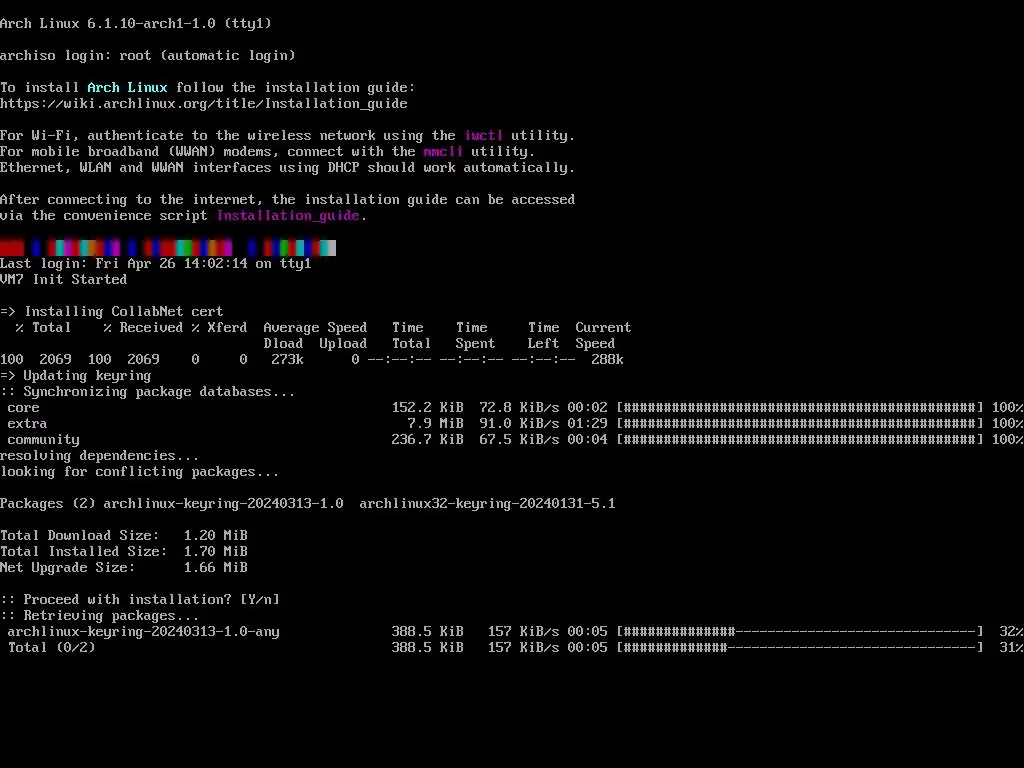Click the extra repository progress bar

point(799,423)
